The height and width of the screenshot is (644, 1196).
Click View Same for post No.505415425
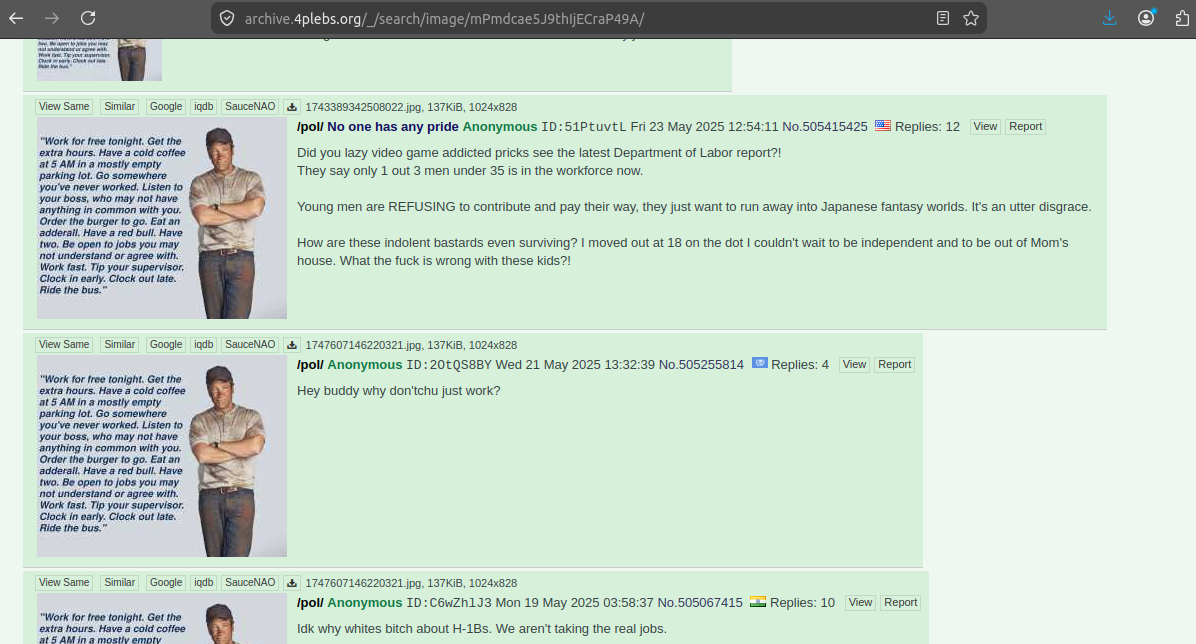tap(64, 107)
